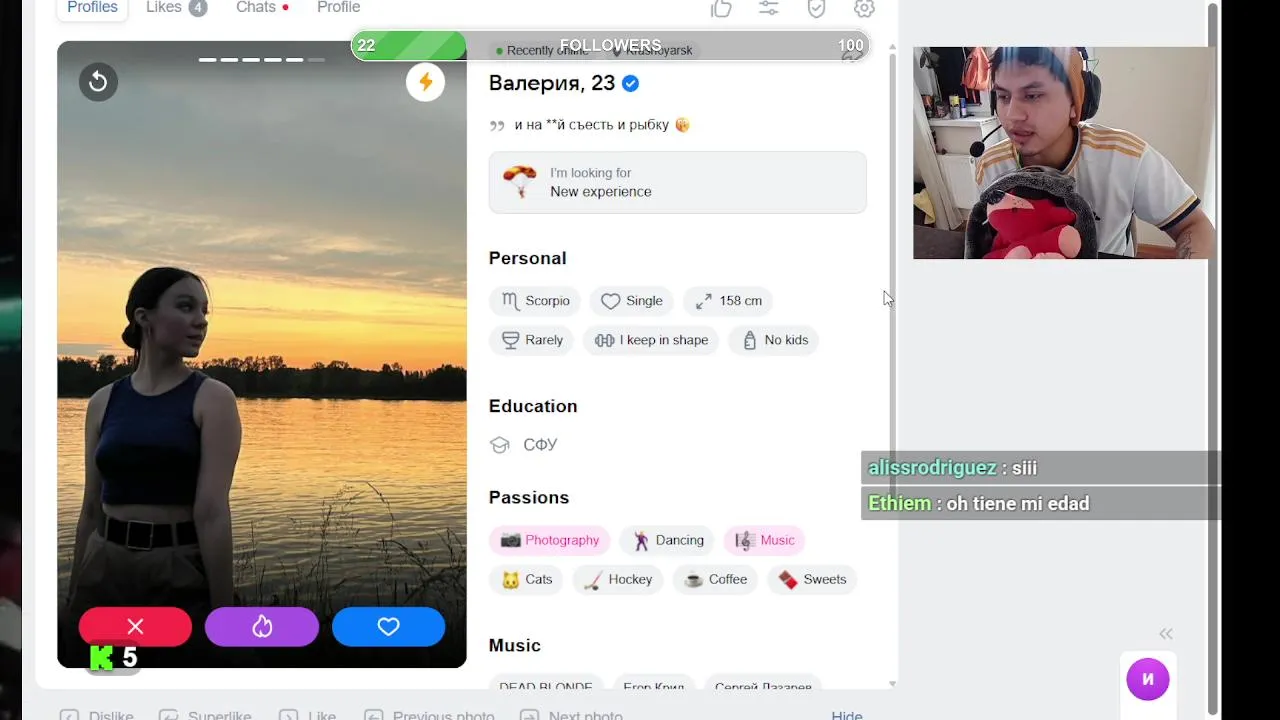
Task: Click the blue verified badge near Валерия
Action: 631,84
